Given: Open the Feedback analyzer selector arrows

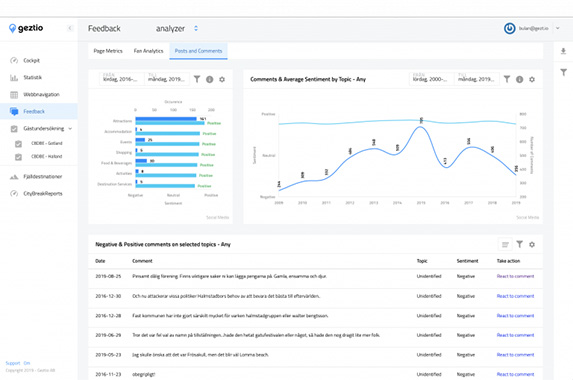Looking at the screenshot, I should [x=196, y=28].
